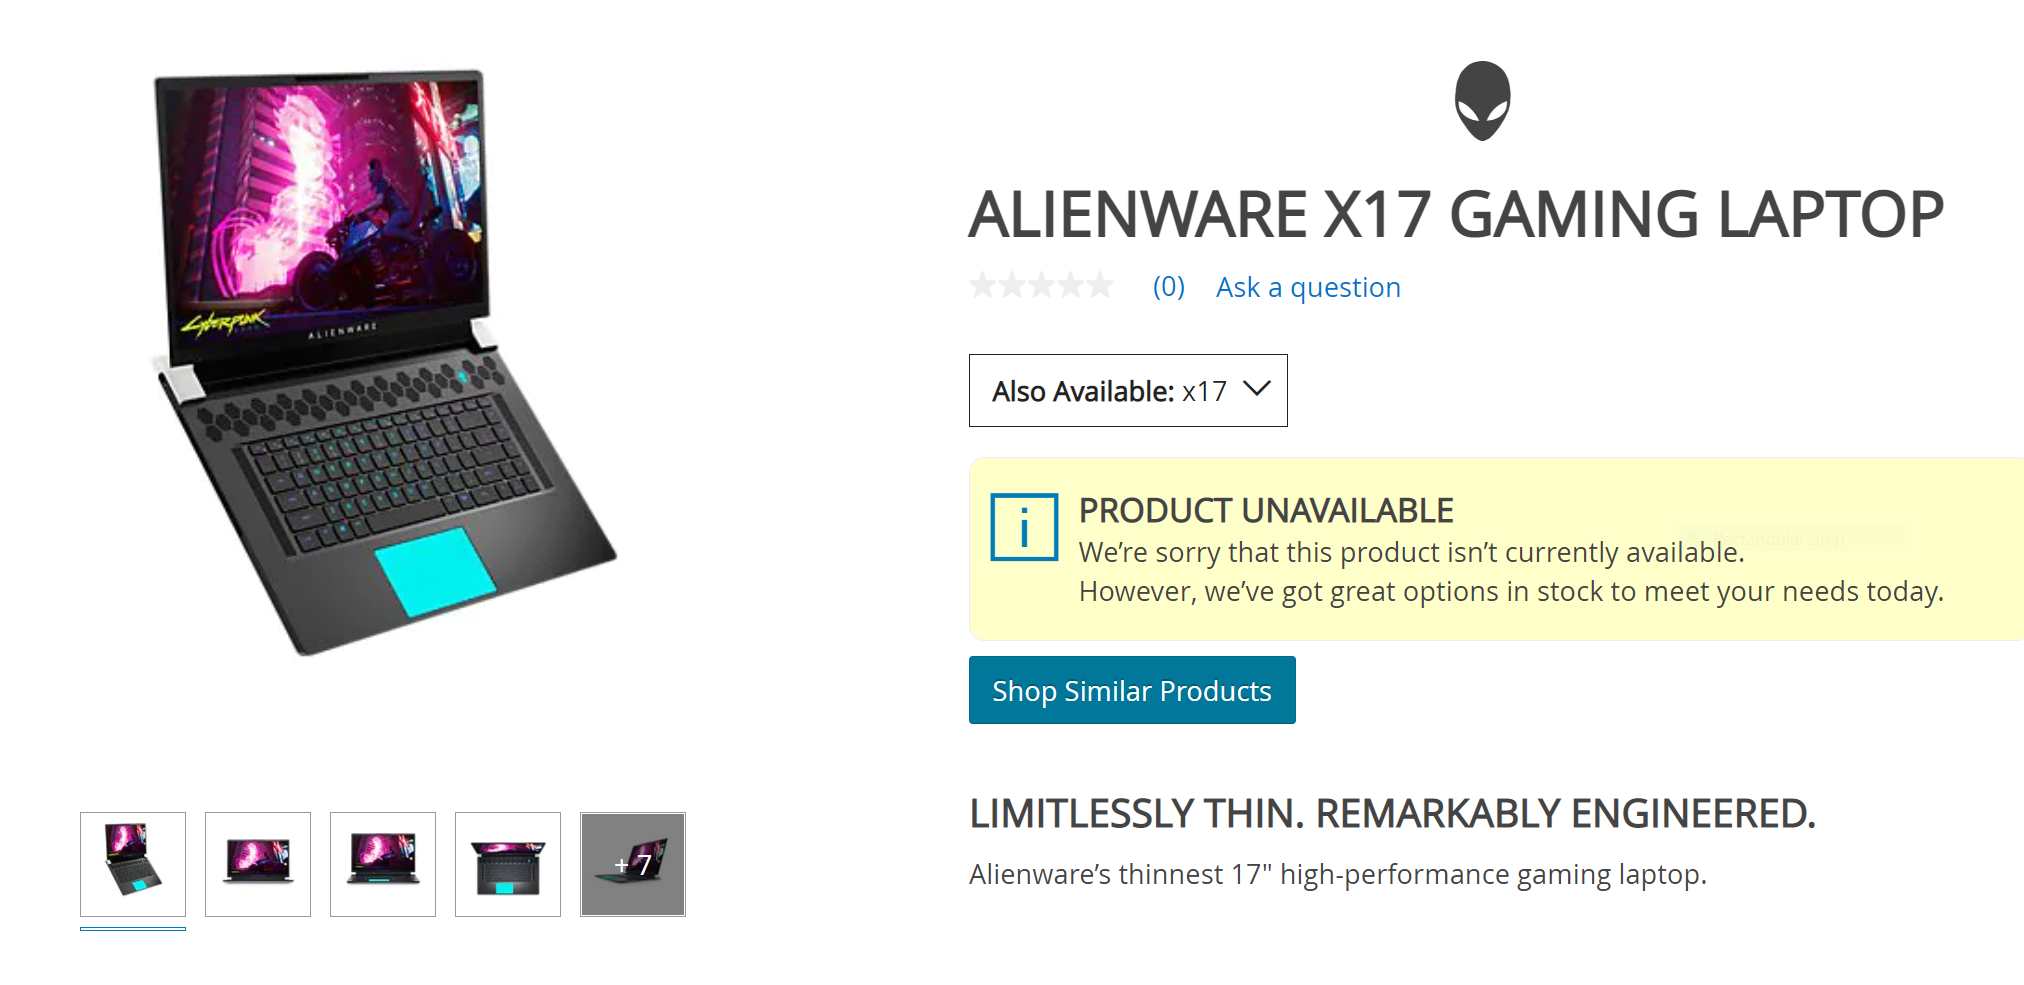Viewport: 2024px width, 985px height.
Task: Select the second front-view laptop thumbnail
Action: pos(258,864)
